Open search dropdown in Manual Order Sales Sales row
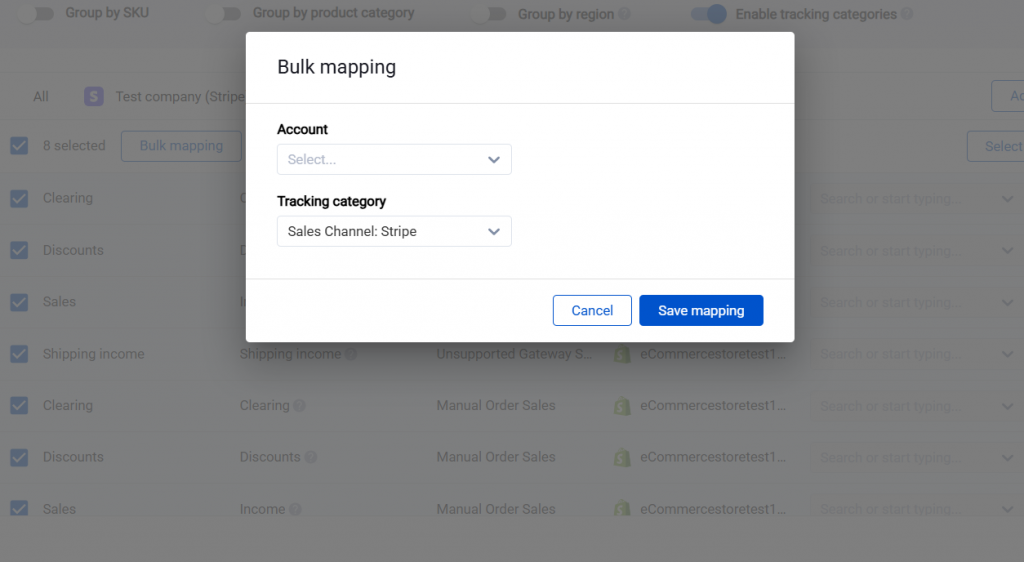The image size is (1024, 562). point(917,507)
